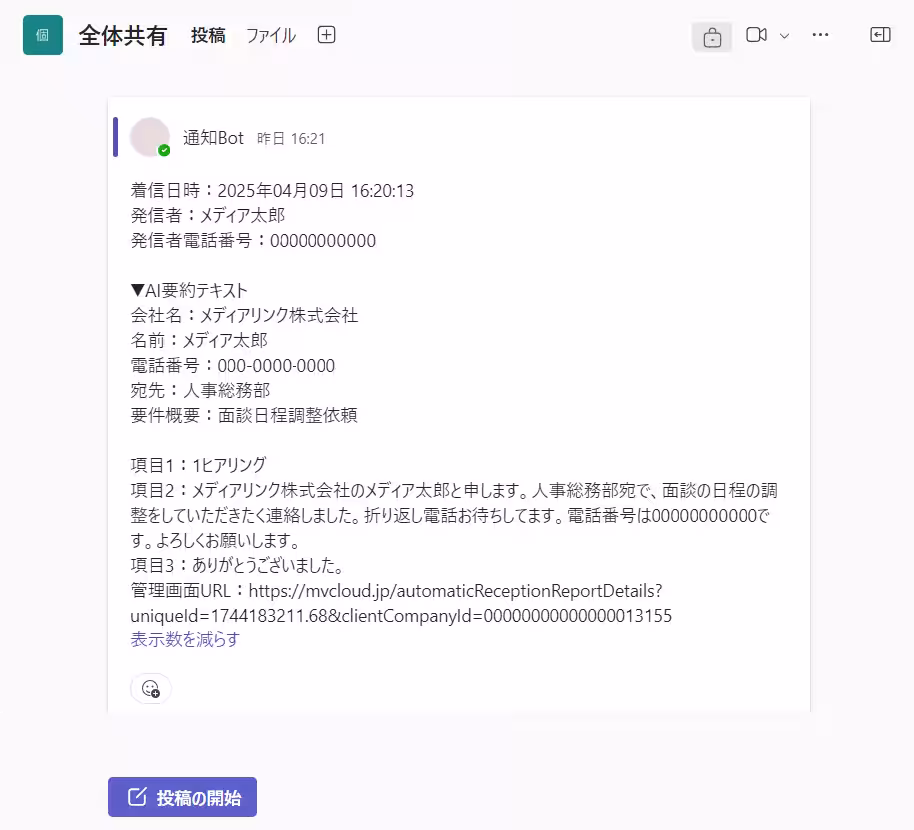
Task: Click the padlock restricted-channel icon
Action: (712, 34)
